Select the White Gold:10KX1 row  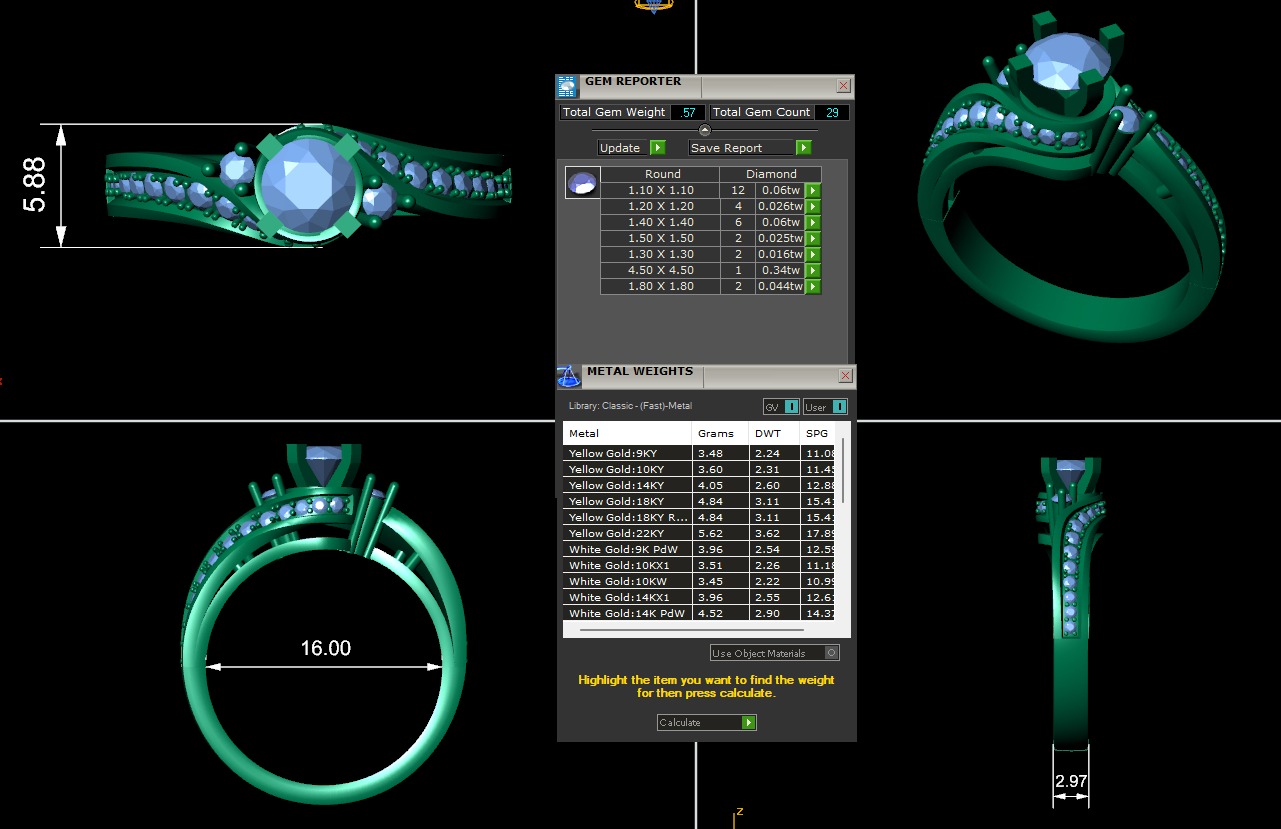[699, 565]
